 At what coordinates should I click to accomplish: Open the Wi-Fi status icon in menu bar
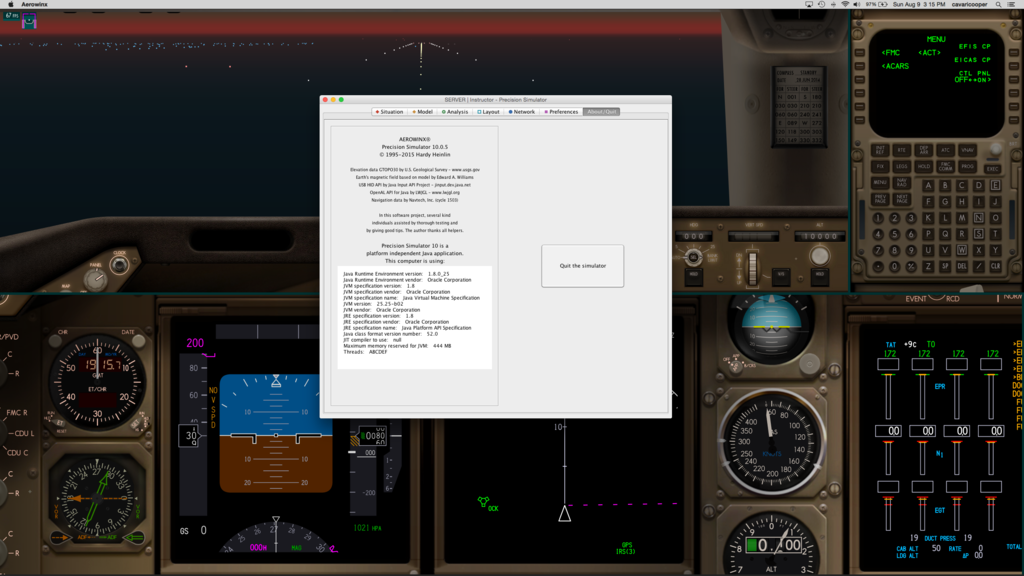(x=845, y=4)
